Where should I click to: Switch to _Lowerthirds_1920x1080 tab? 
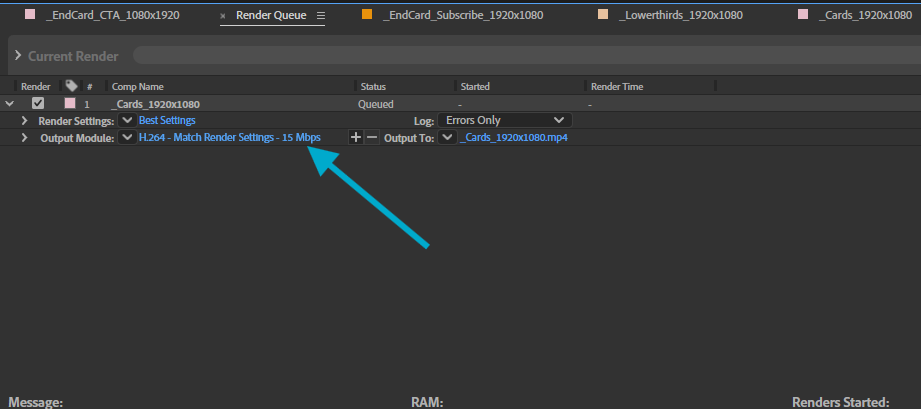click(x=681, y=15)
